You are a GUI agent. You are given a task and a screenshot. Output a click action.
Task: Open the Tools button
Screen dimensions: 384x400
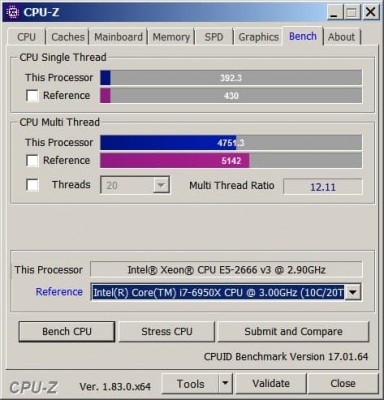(x=191, y=384)
